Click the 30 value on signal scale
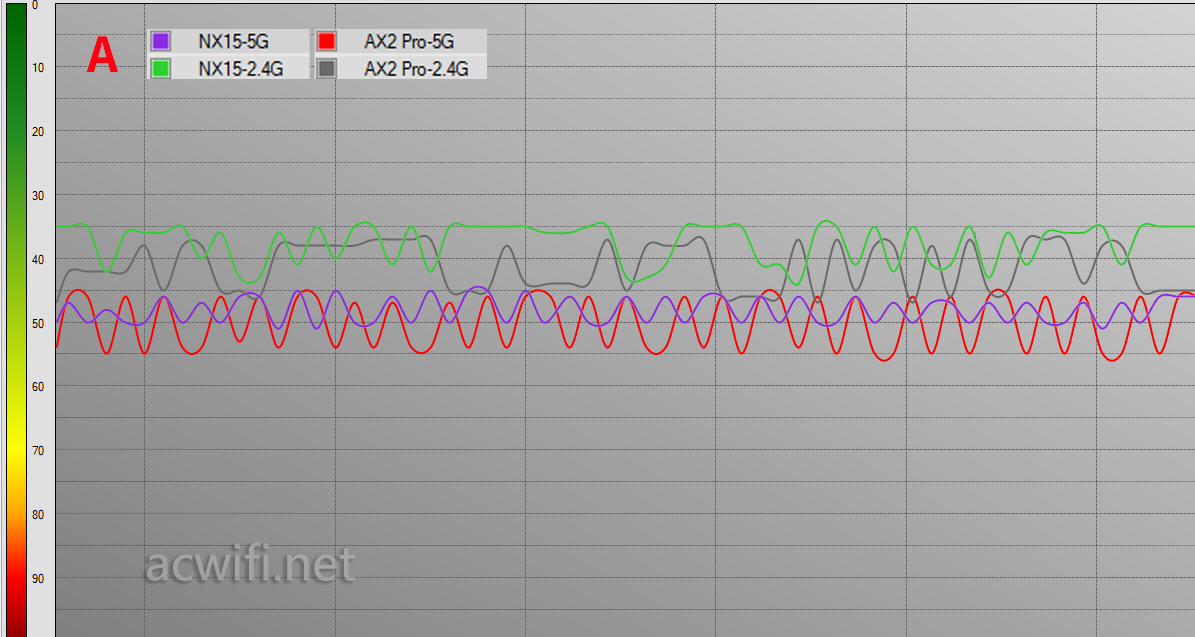Image resolution: width=1195 pixels, height=637 pixels. pos(38,196)
